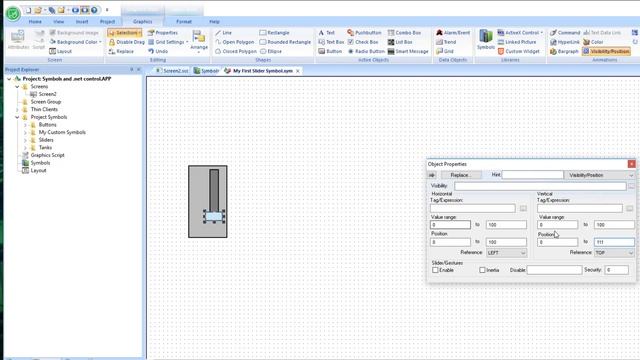This screenshot has width=640, height=360.
Task: Click the Visibility/Position animation button
Action: 606,51
